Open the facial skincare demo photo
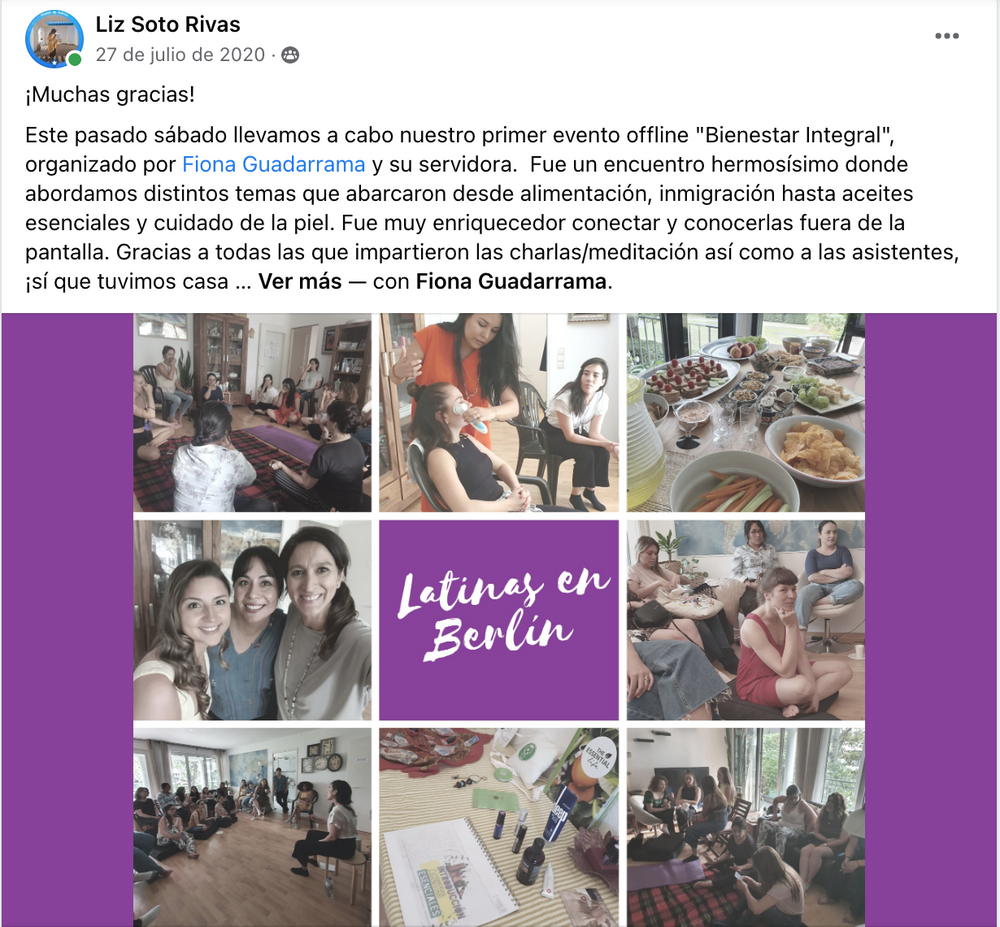The width and height of the screenshot is (1000, 927). point(499,412)
